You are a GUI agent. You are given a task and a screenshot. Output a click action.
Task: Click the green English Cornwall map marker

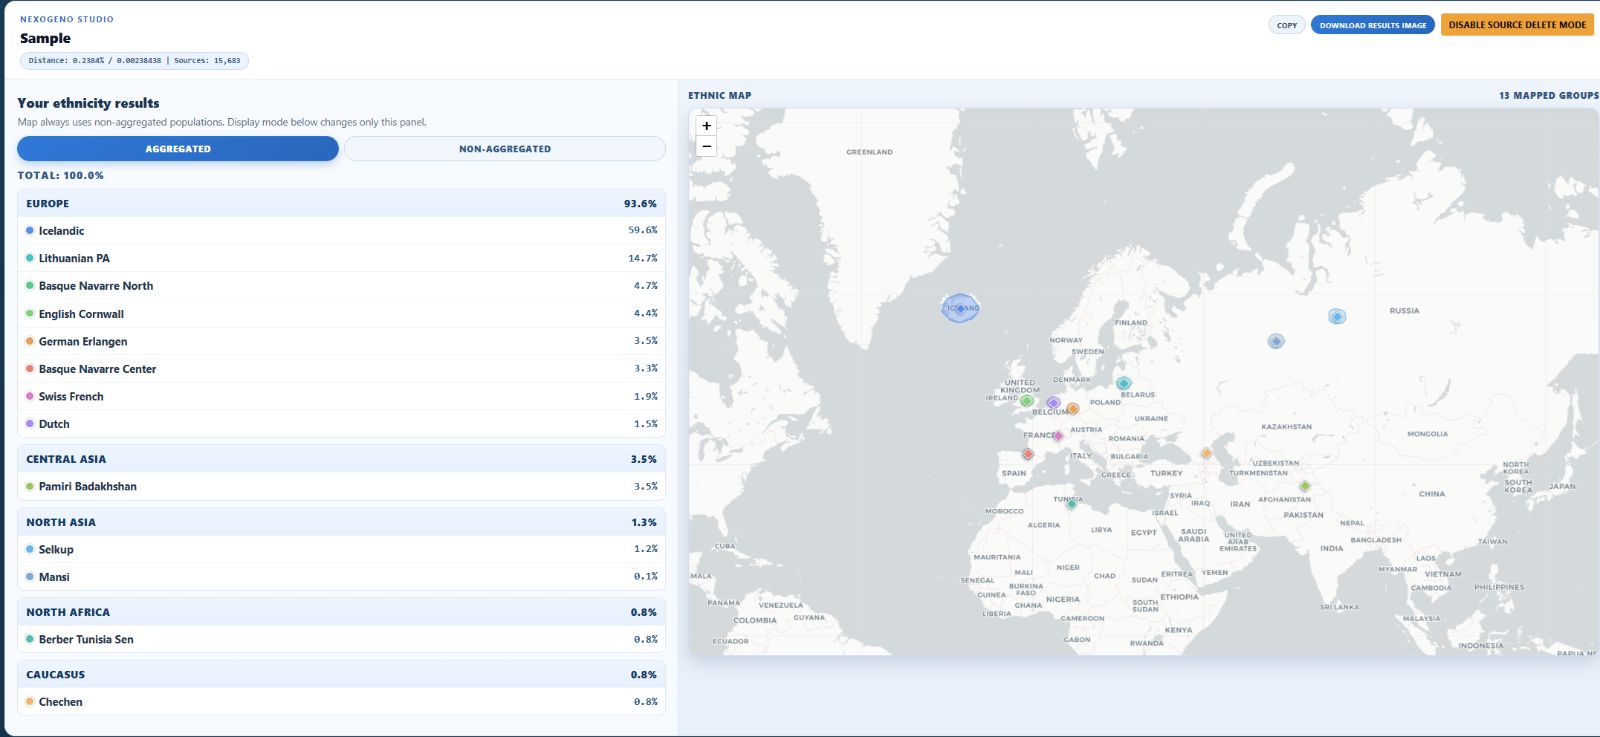(x=1026, y=401)
